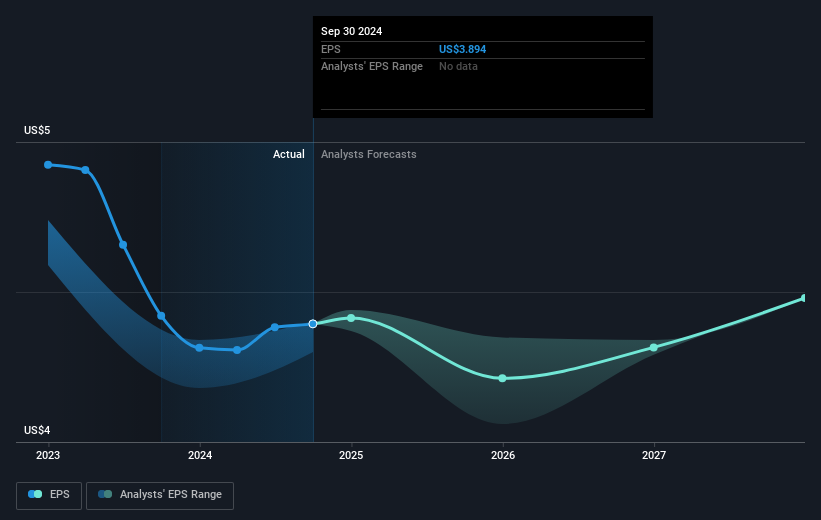Click the 'No data' analysts range value

point(458,67)
